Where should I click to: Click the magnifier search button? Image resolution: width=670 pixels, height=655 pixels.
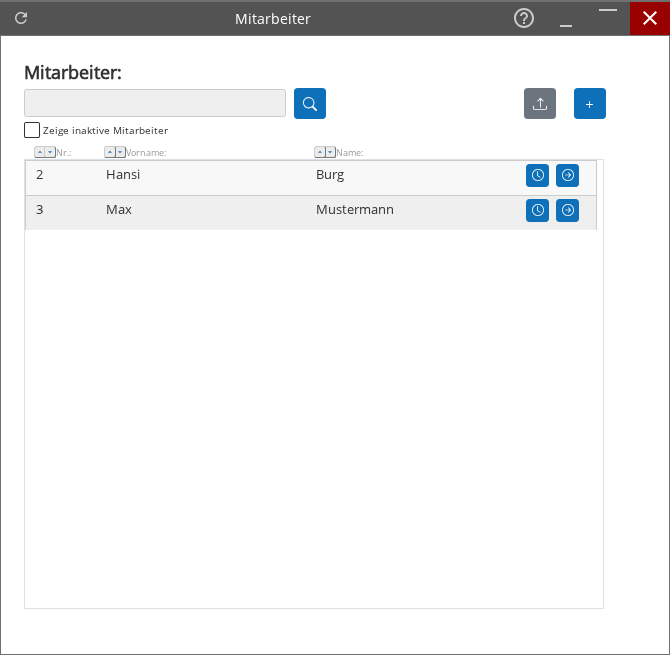coord(310,104)
